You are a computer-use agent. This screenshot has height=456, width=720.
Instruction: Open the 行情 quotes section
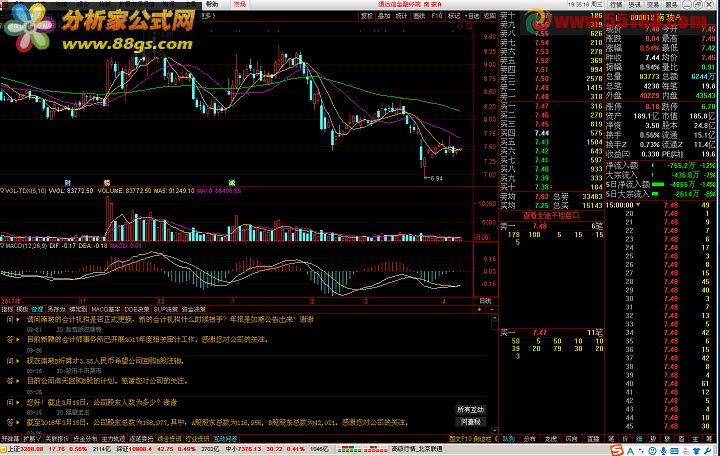[x=616, y=4]
